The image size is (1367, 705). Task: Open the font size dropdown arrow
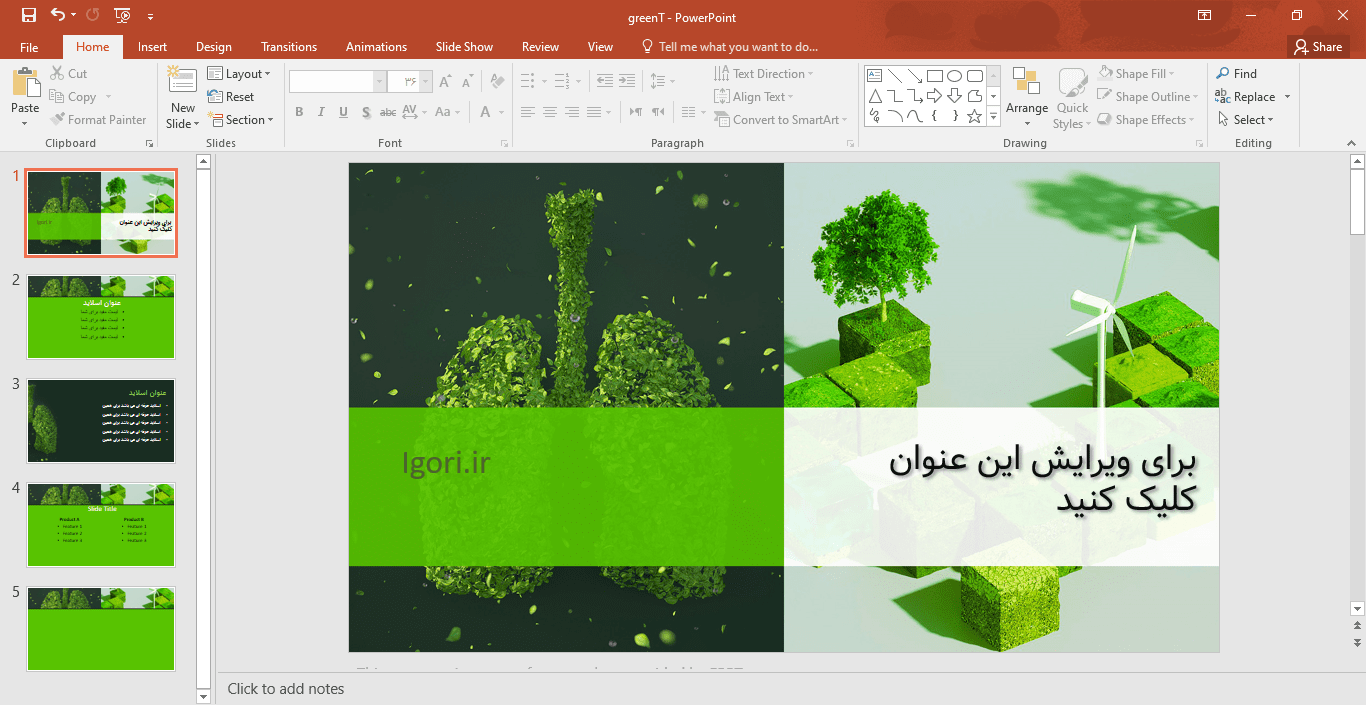(x=427, y=82)
